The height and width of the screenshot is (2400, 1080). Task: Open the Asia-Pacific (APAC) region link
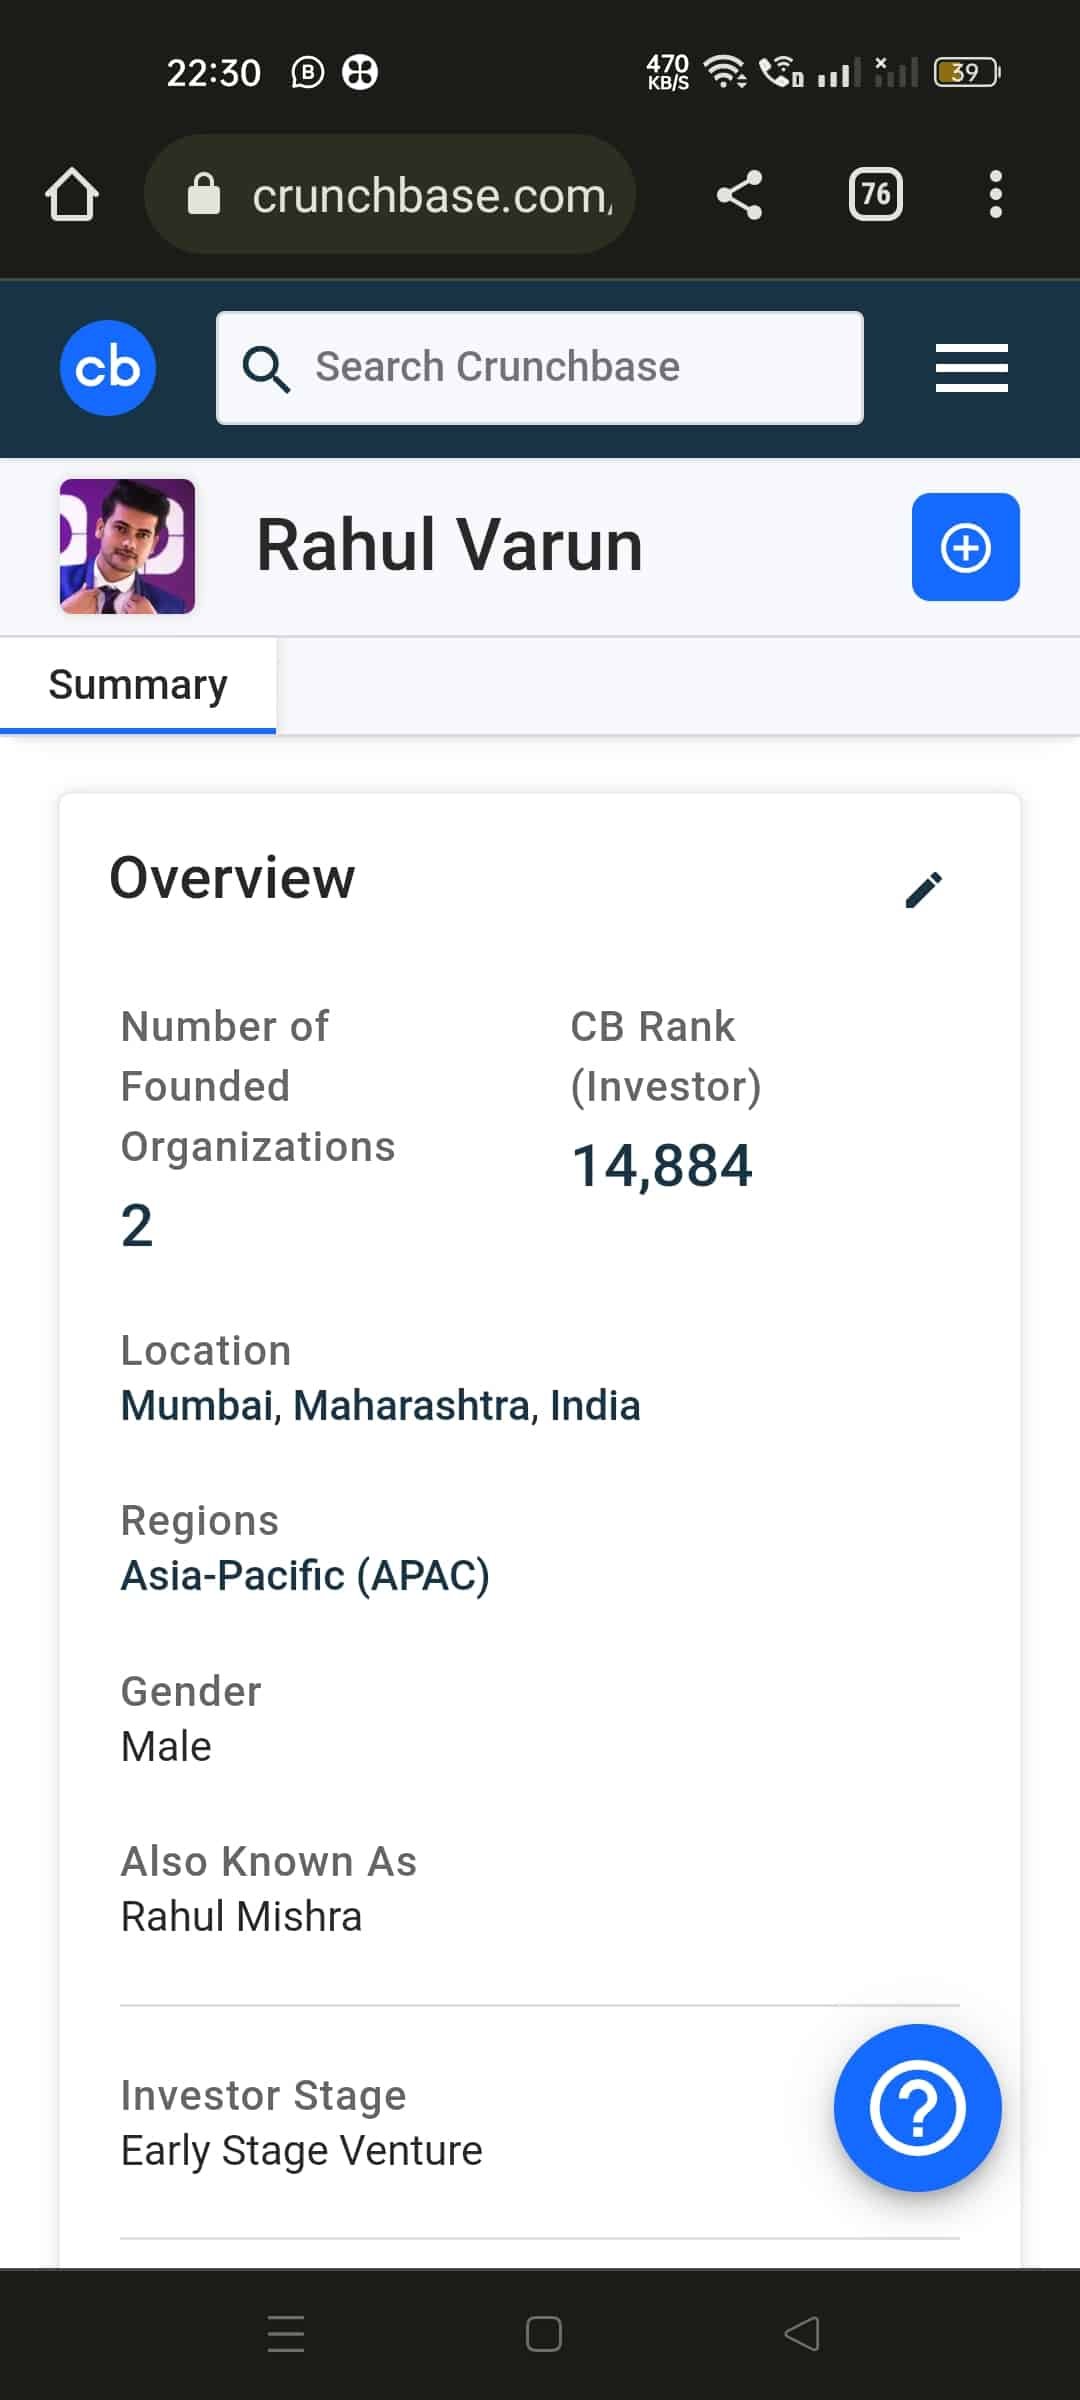tap(305, 1576)
